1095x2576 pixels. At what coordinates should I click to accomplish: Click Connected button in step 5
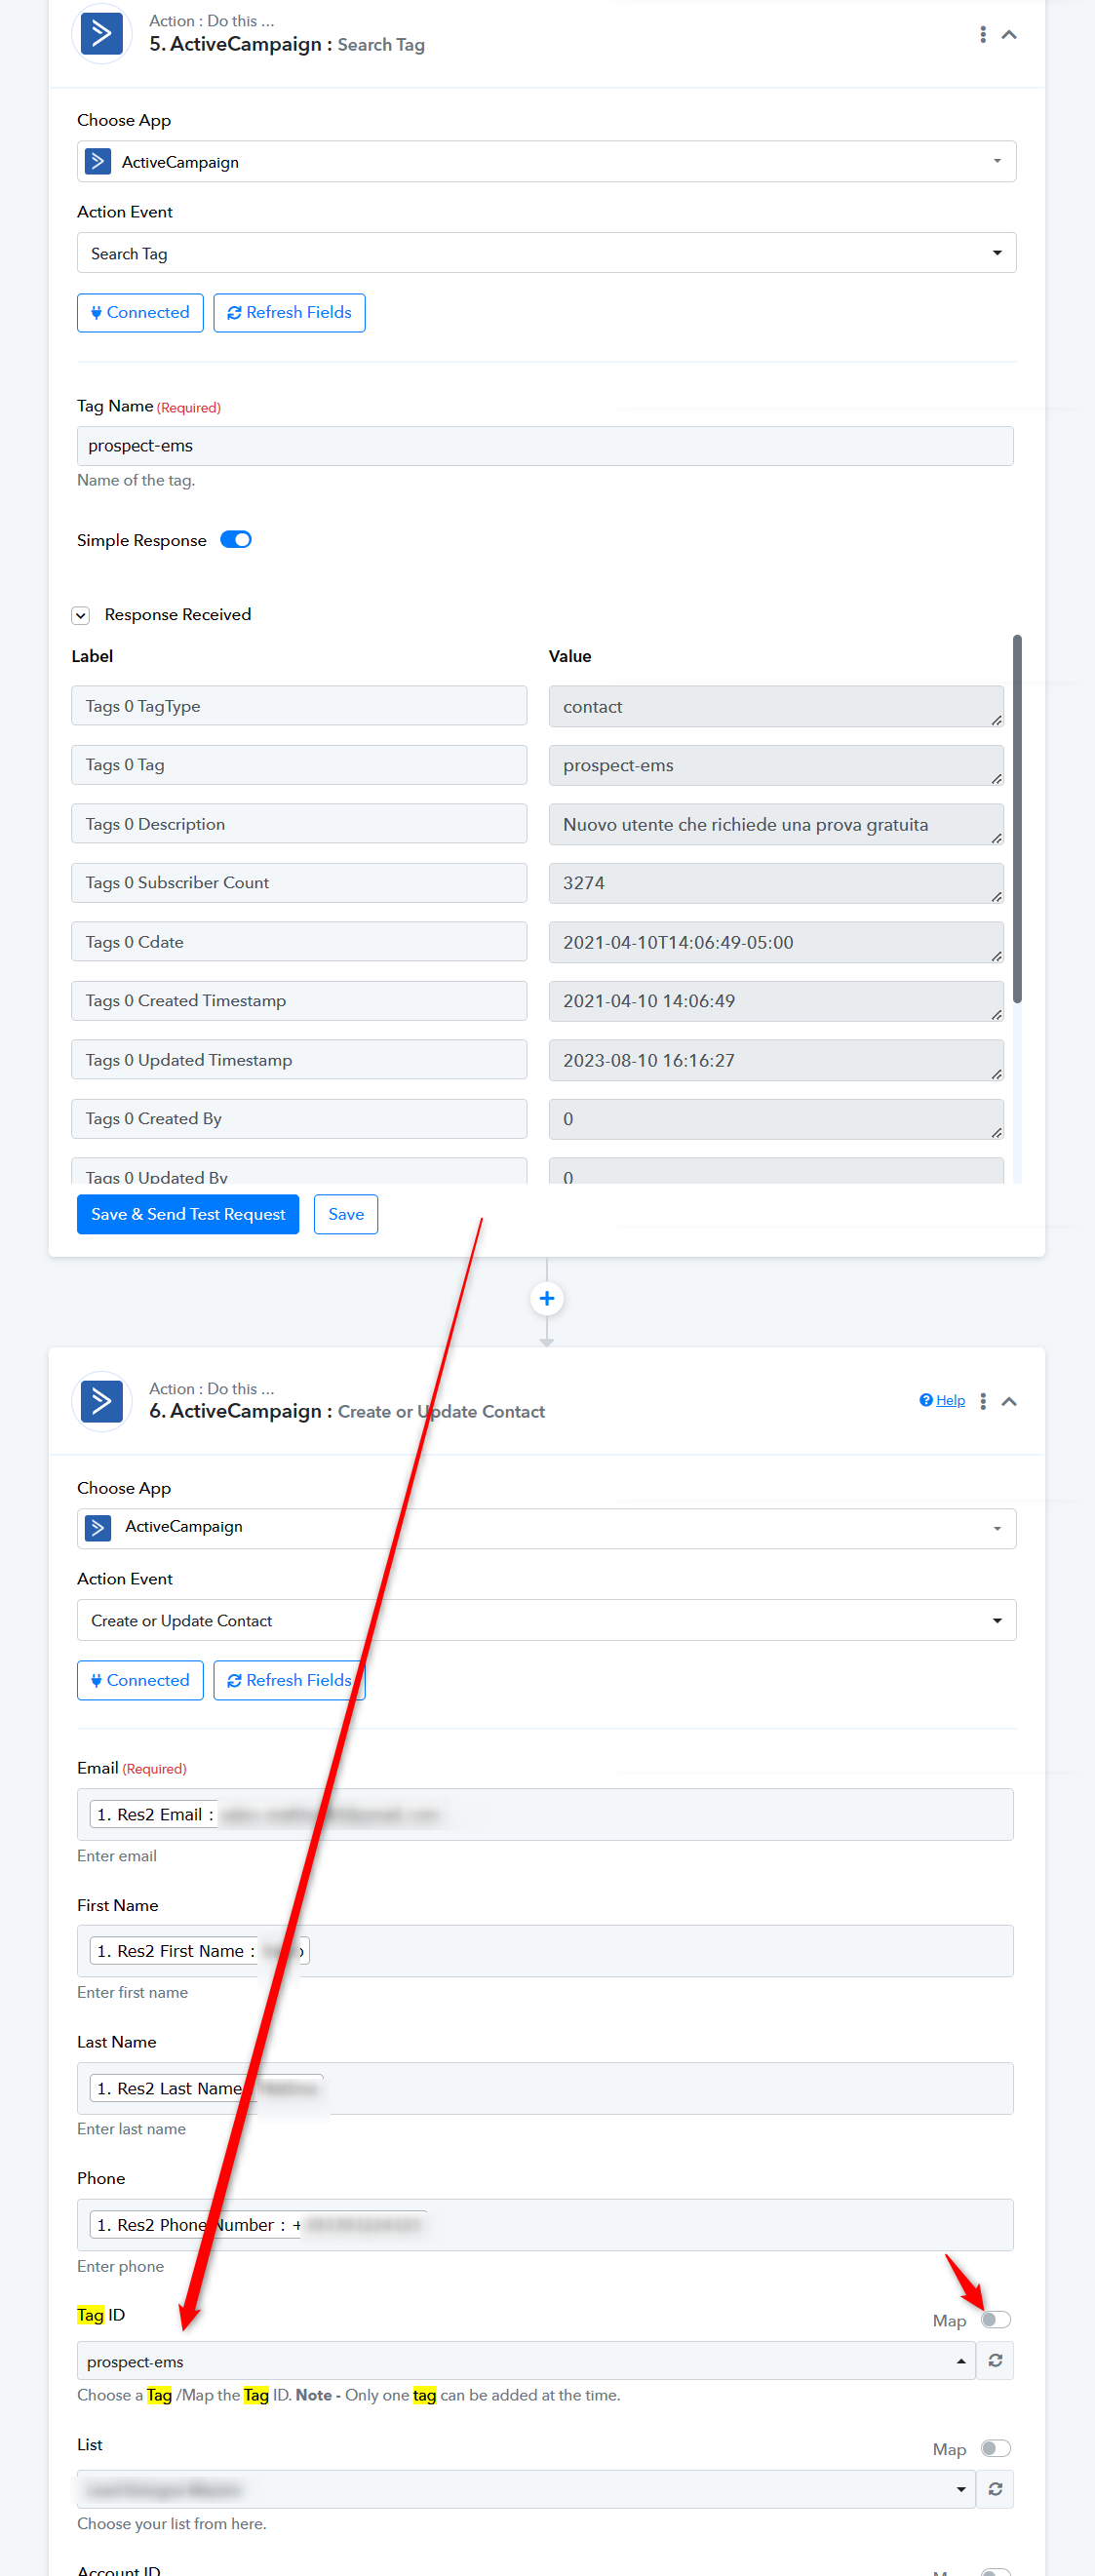(140, 313)
